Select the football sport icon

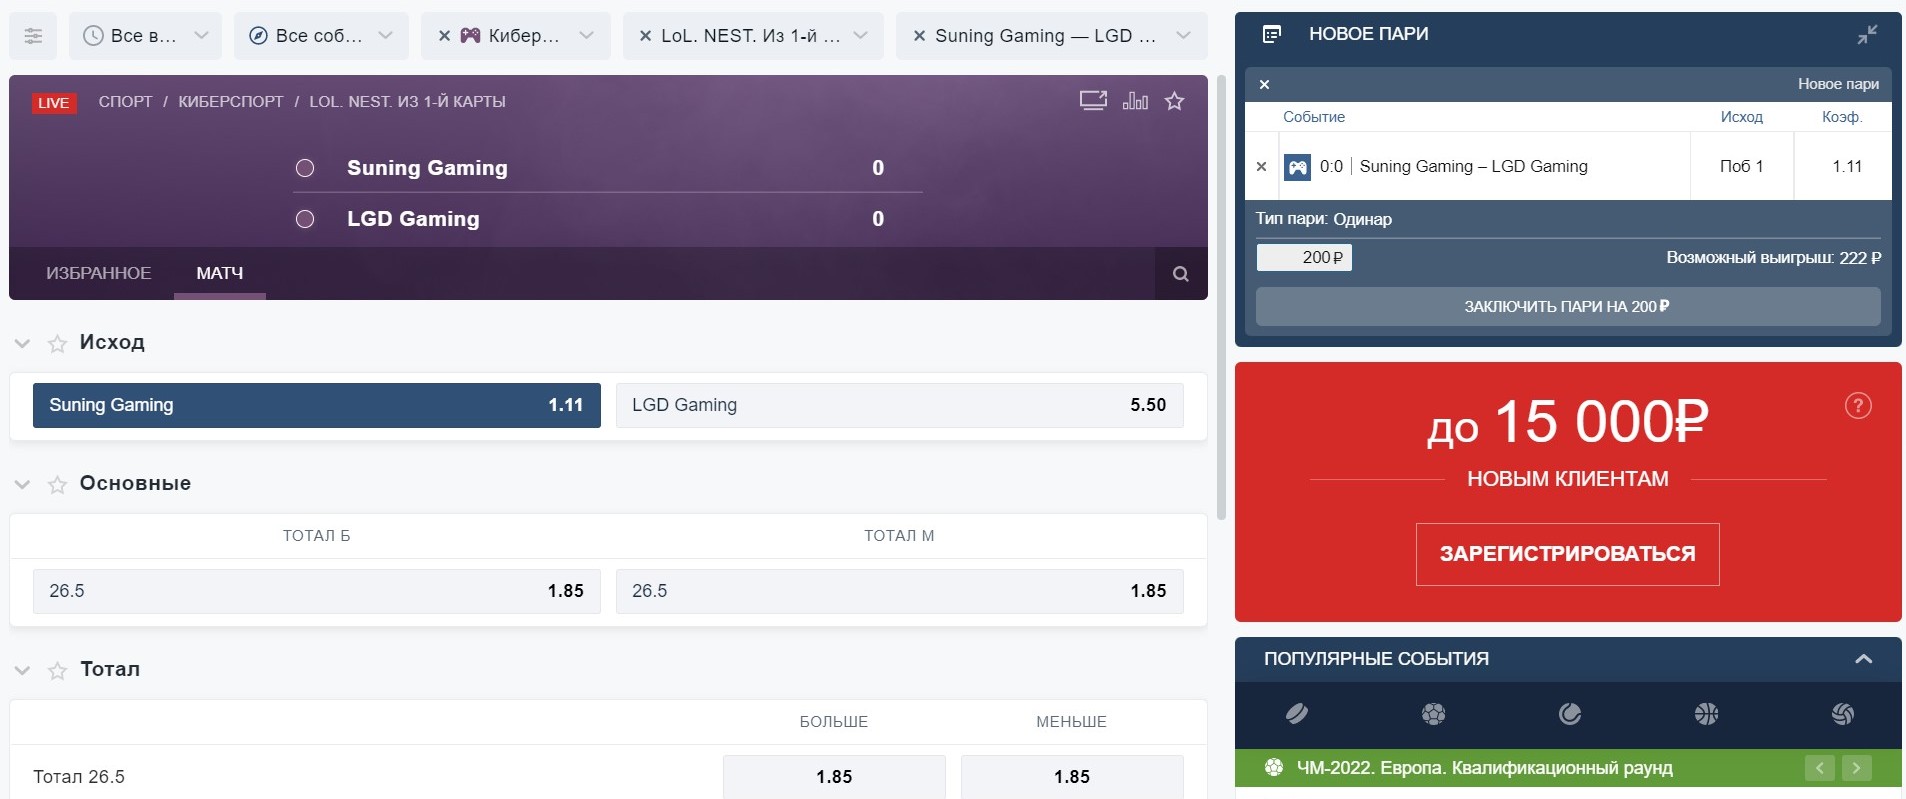point(1433,713)
